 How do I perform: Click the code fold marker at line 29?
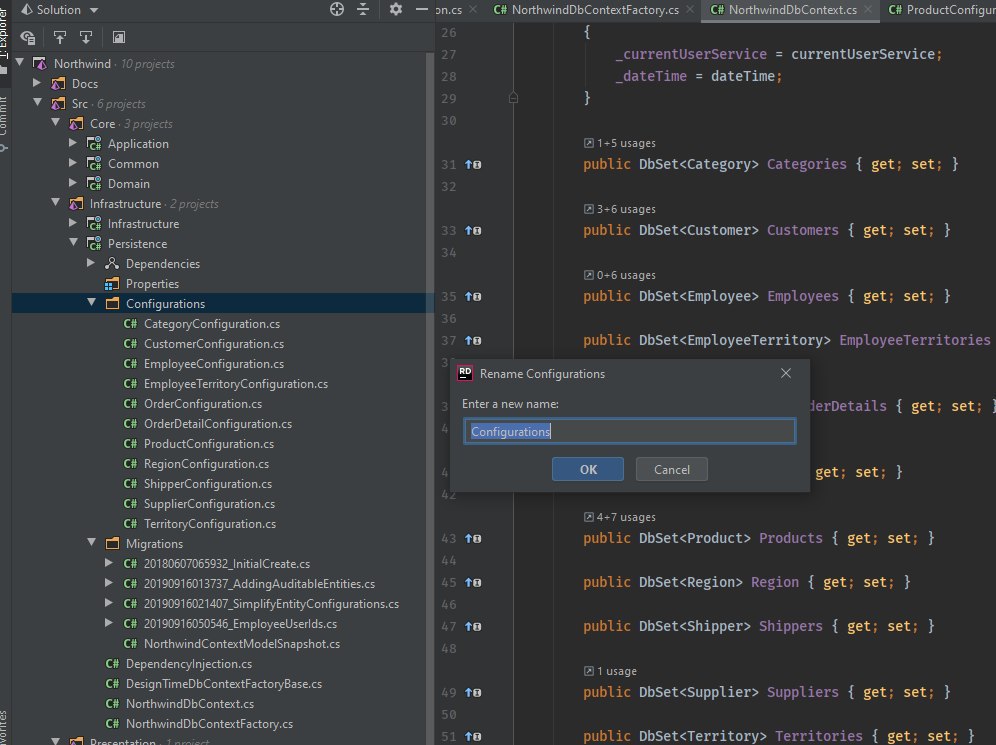[513, 98]
